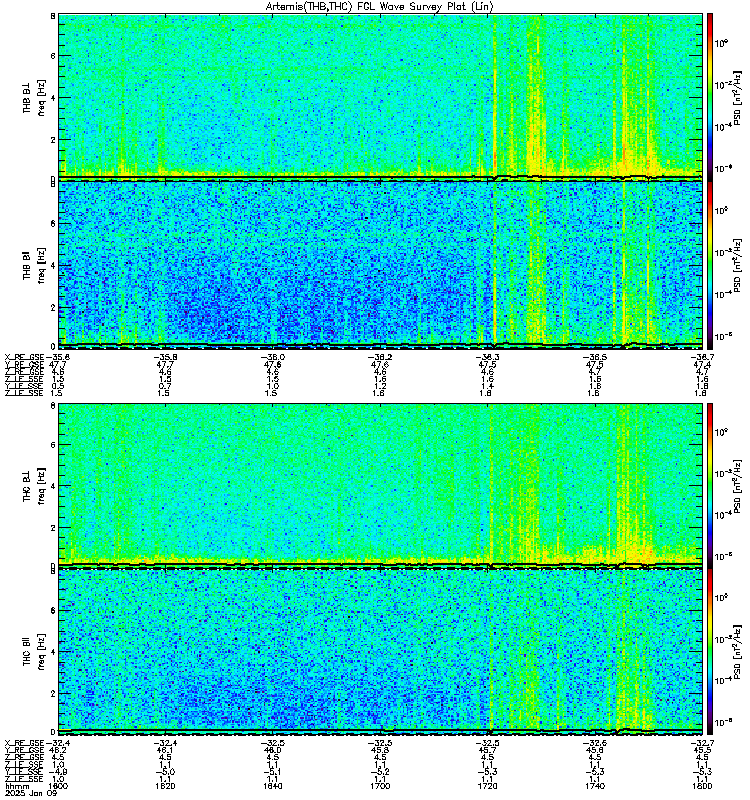
Task: Click the Y_LE_SSE value -5.2
Action: 380,772
